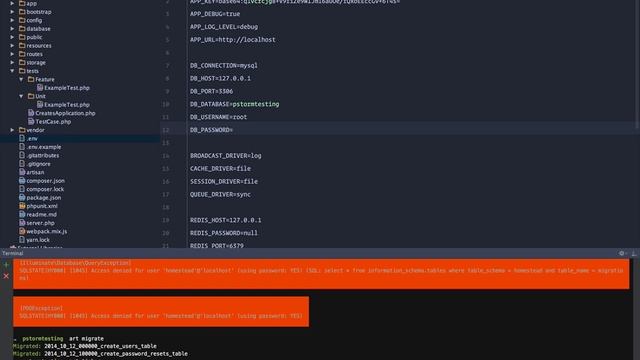The width and height of the screenshot is (640, 360).
Task: Click the tests folder icon
Action: [x=22, y=71]
